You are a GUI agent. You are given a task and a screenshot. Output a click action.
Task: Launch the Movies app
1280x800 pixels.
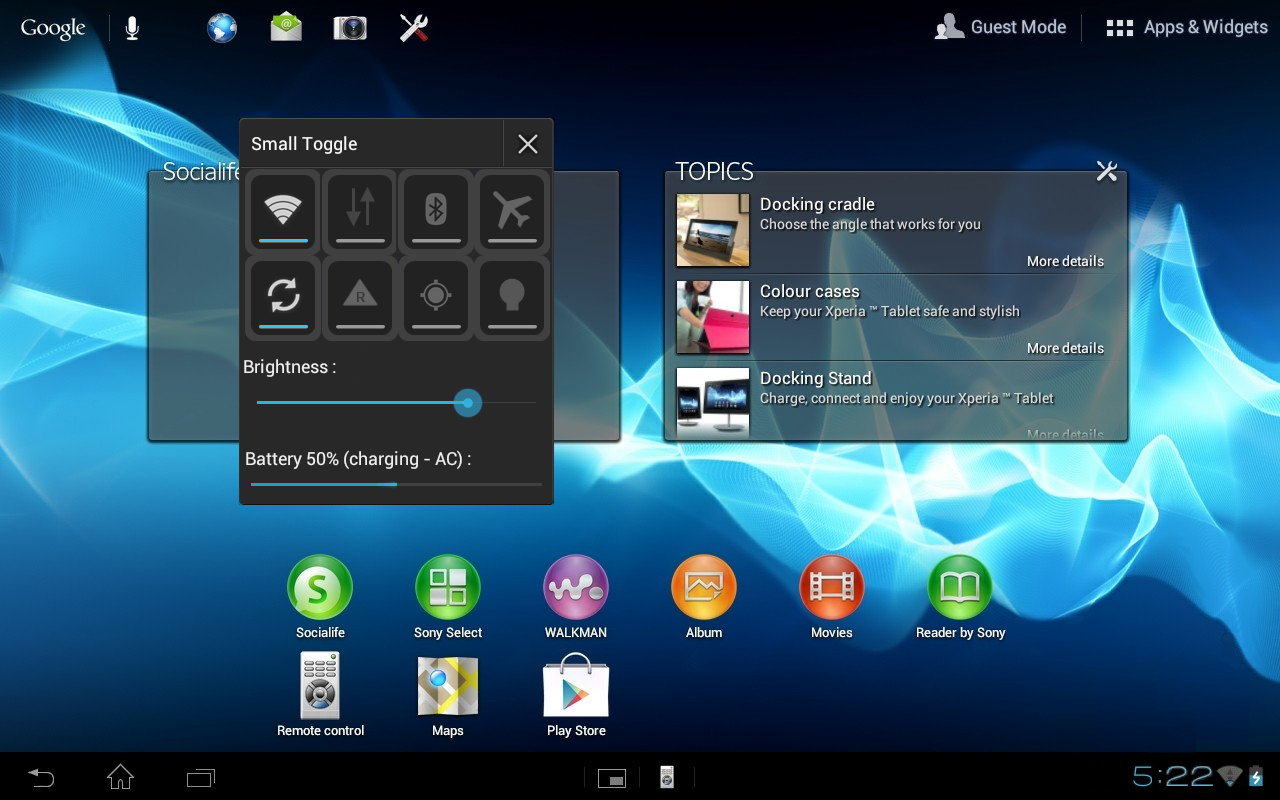(831, 588)
